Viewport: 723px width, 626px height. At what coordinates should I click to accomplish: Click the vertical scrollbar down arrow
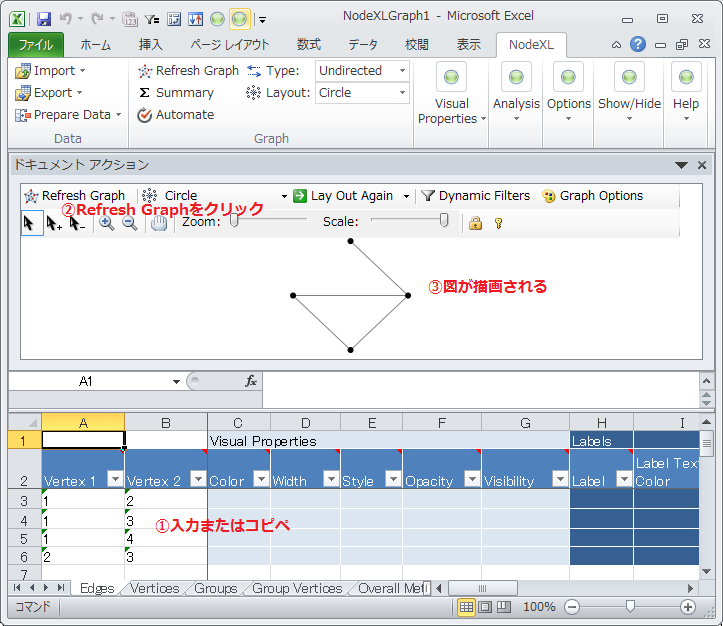click(x=706, y=572)
